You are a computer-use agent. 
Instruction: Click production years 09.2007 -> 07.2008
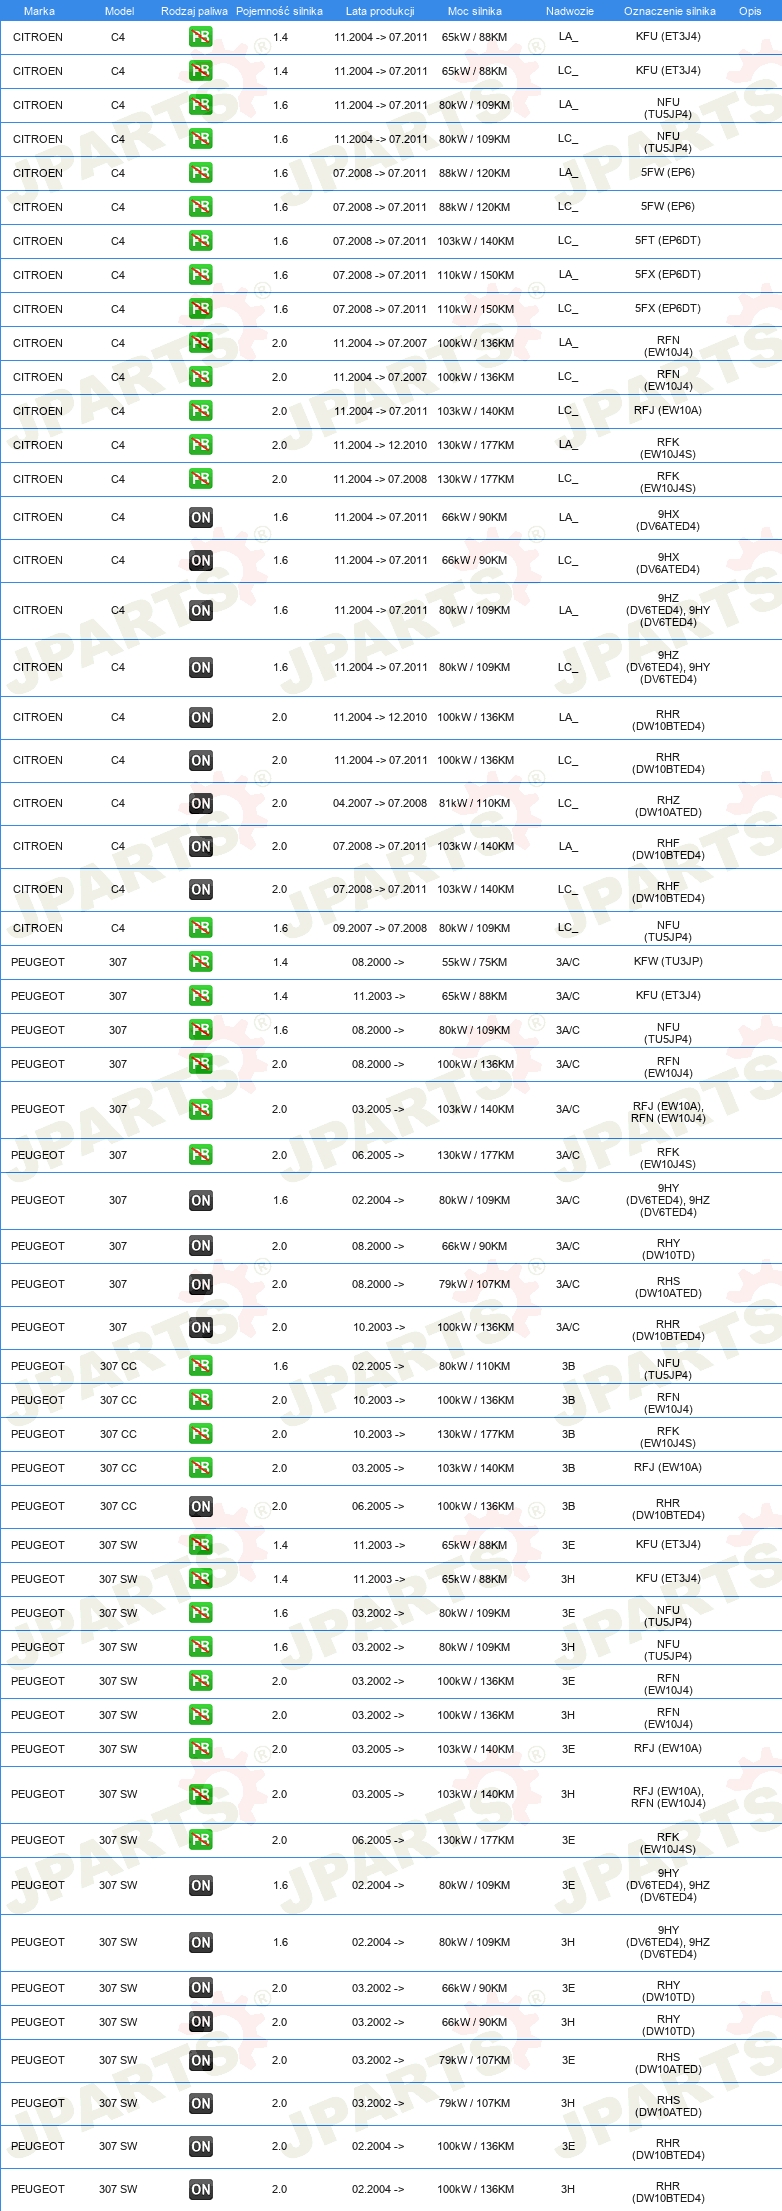pyautogui.click(x=380, y=929)
